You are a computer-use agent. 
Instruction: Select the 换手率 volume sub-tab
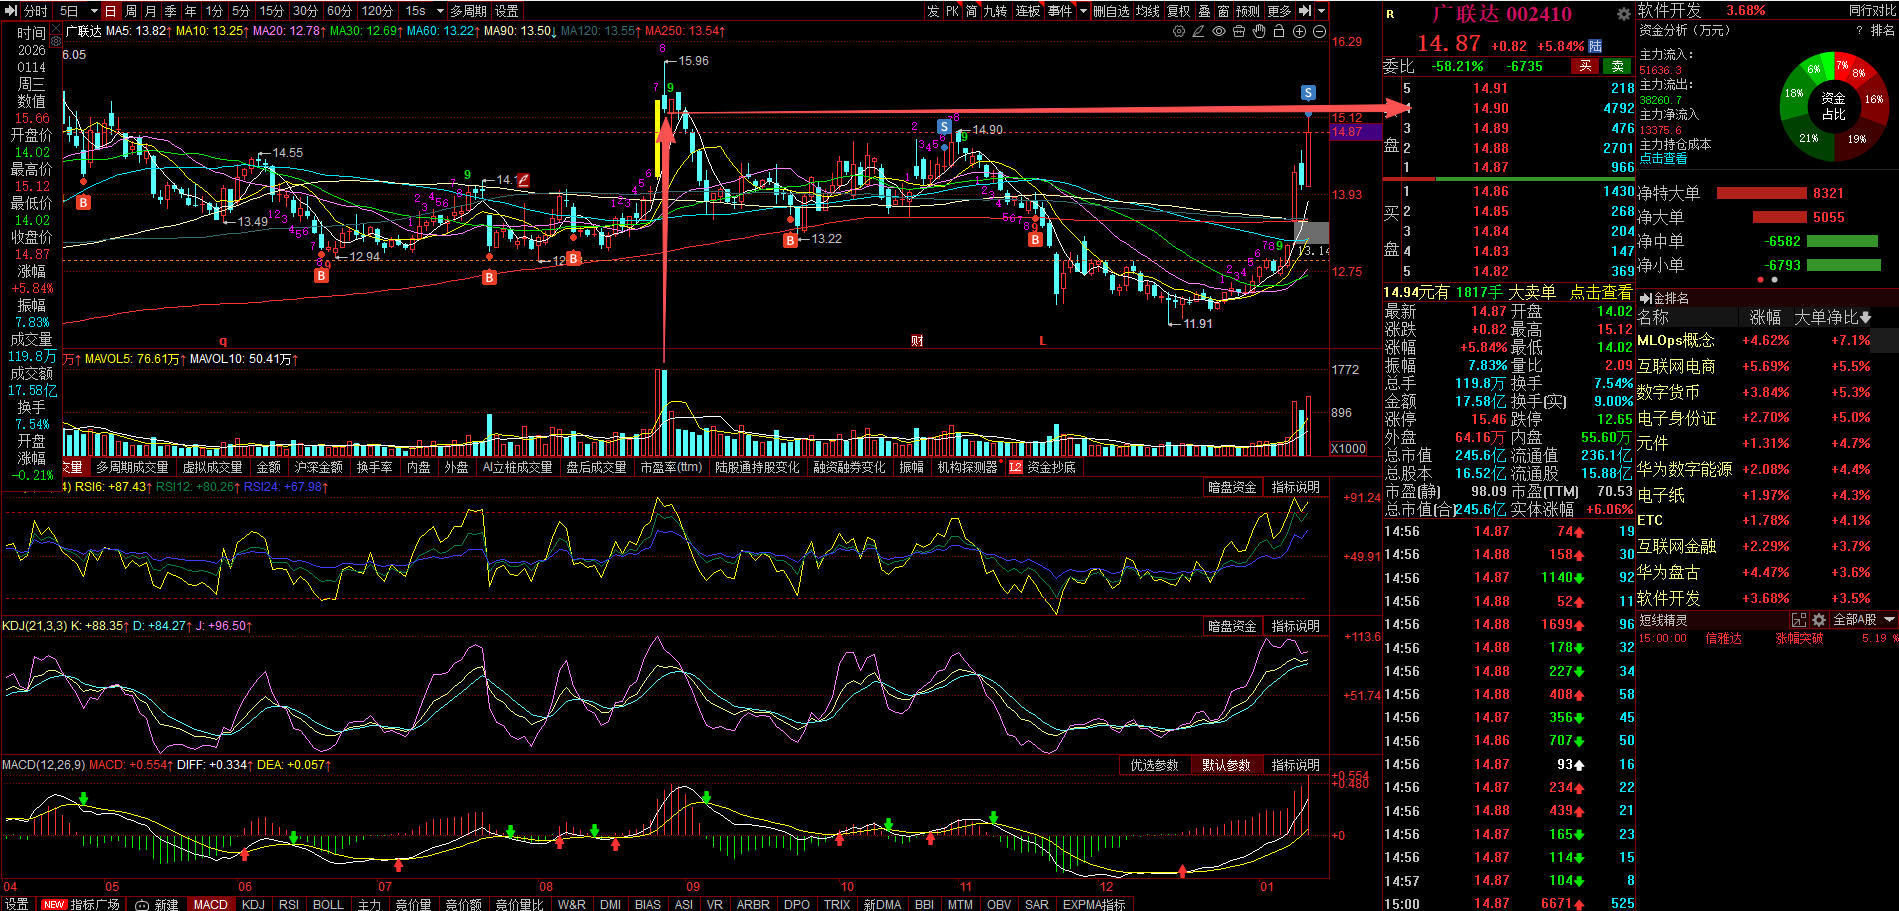[374, 467]
